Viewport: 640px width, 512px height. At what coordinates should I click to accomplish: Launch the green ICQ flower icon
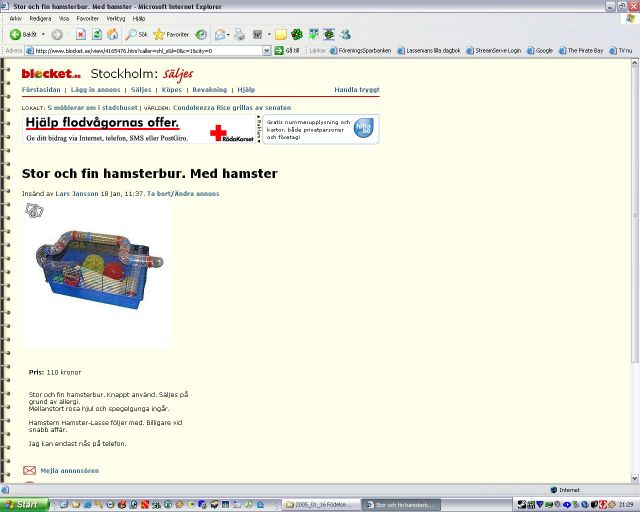(297, 35)
